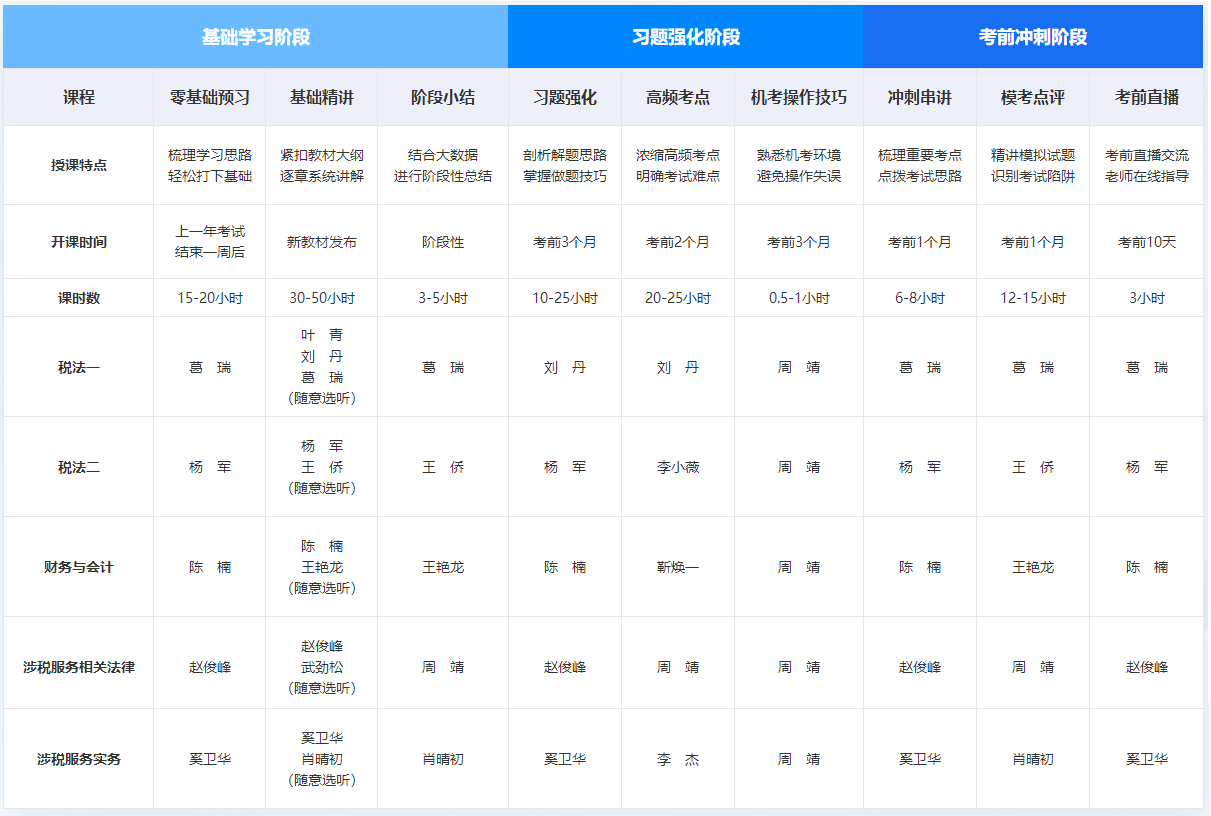The height and width of the screenshot is (816, 1211).
Task: Click the 机考操作技巧 column header
Action: 799,97
